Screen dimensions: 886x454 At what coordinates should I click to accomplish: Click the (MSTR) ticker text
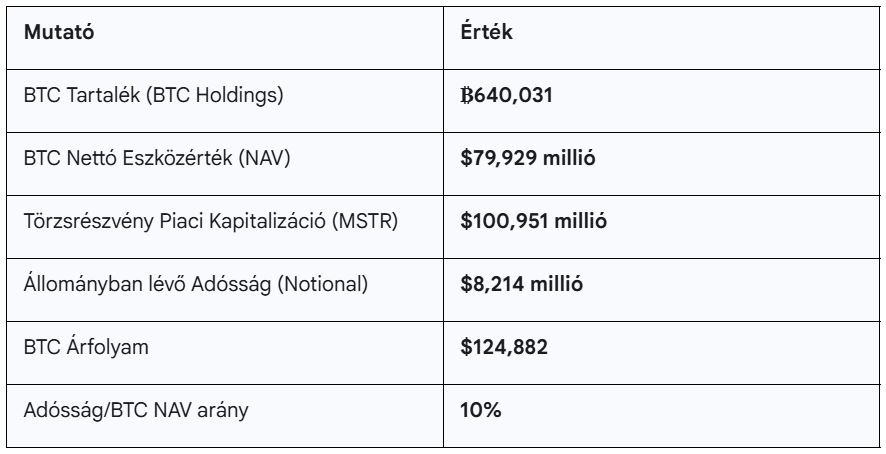pyautogui.click(x=372, y=221)
